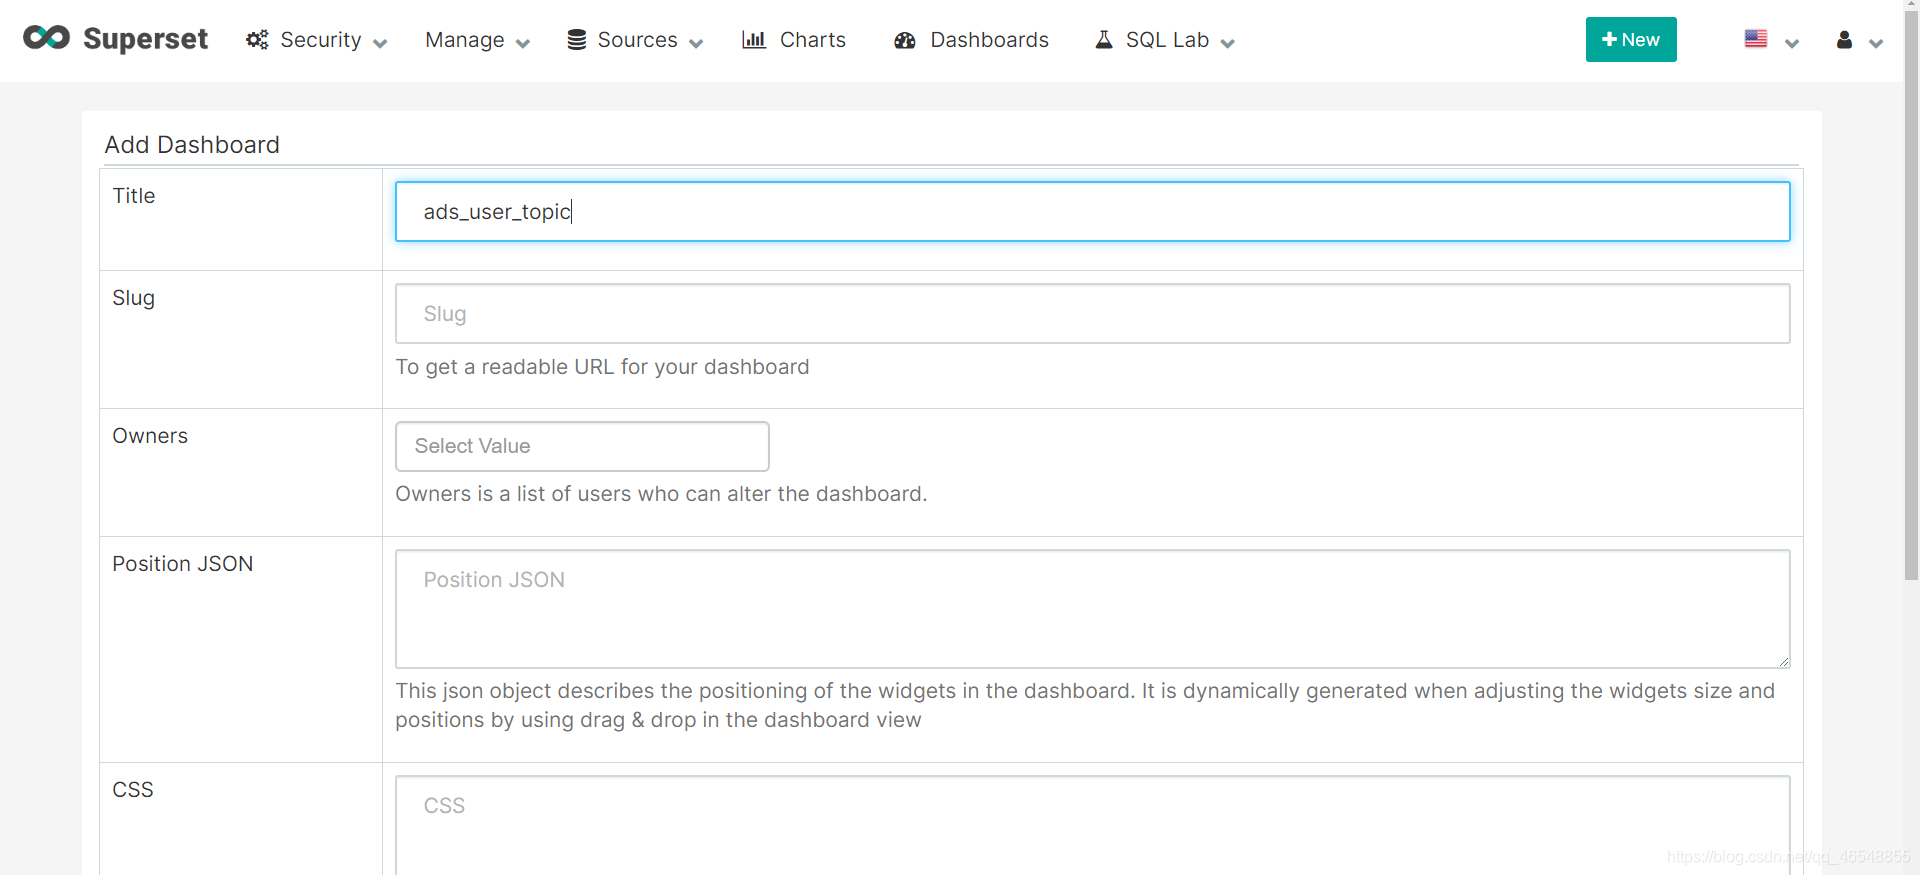Image resolution: width=1920 pixels, height=875 pixels.
Task: Open the language dropdown chevron
Action: [1792, 43]
